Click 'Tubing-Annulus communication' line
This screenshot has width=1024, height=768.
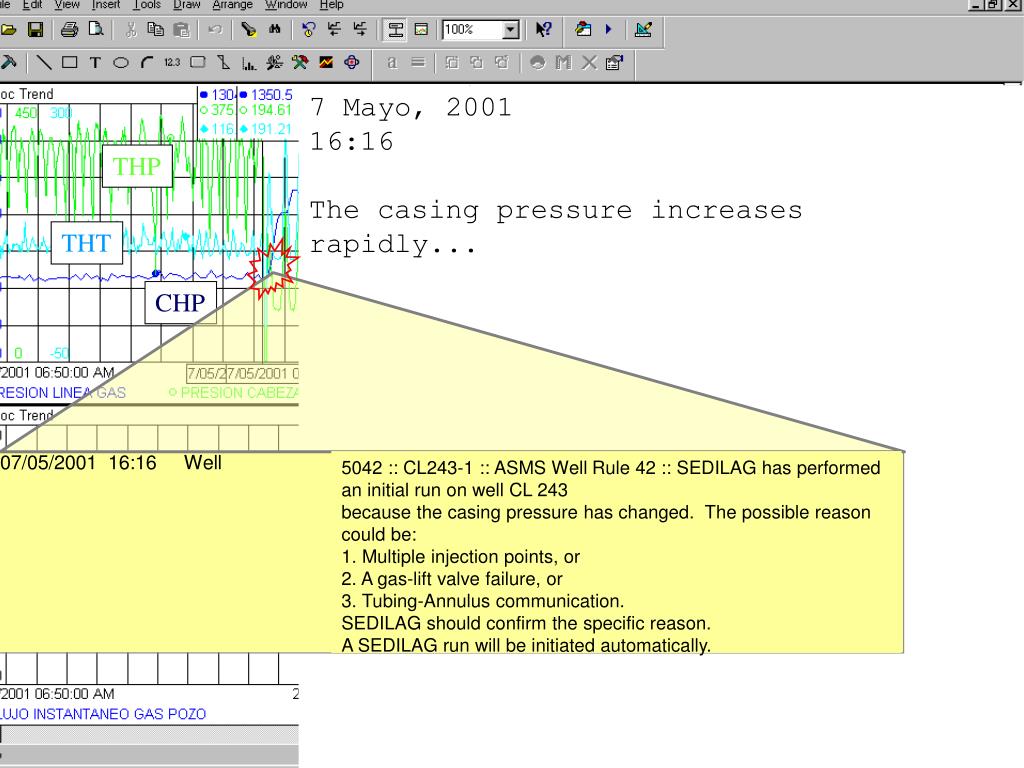pos(483,601)
